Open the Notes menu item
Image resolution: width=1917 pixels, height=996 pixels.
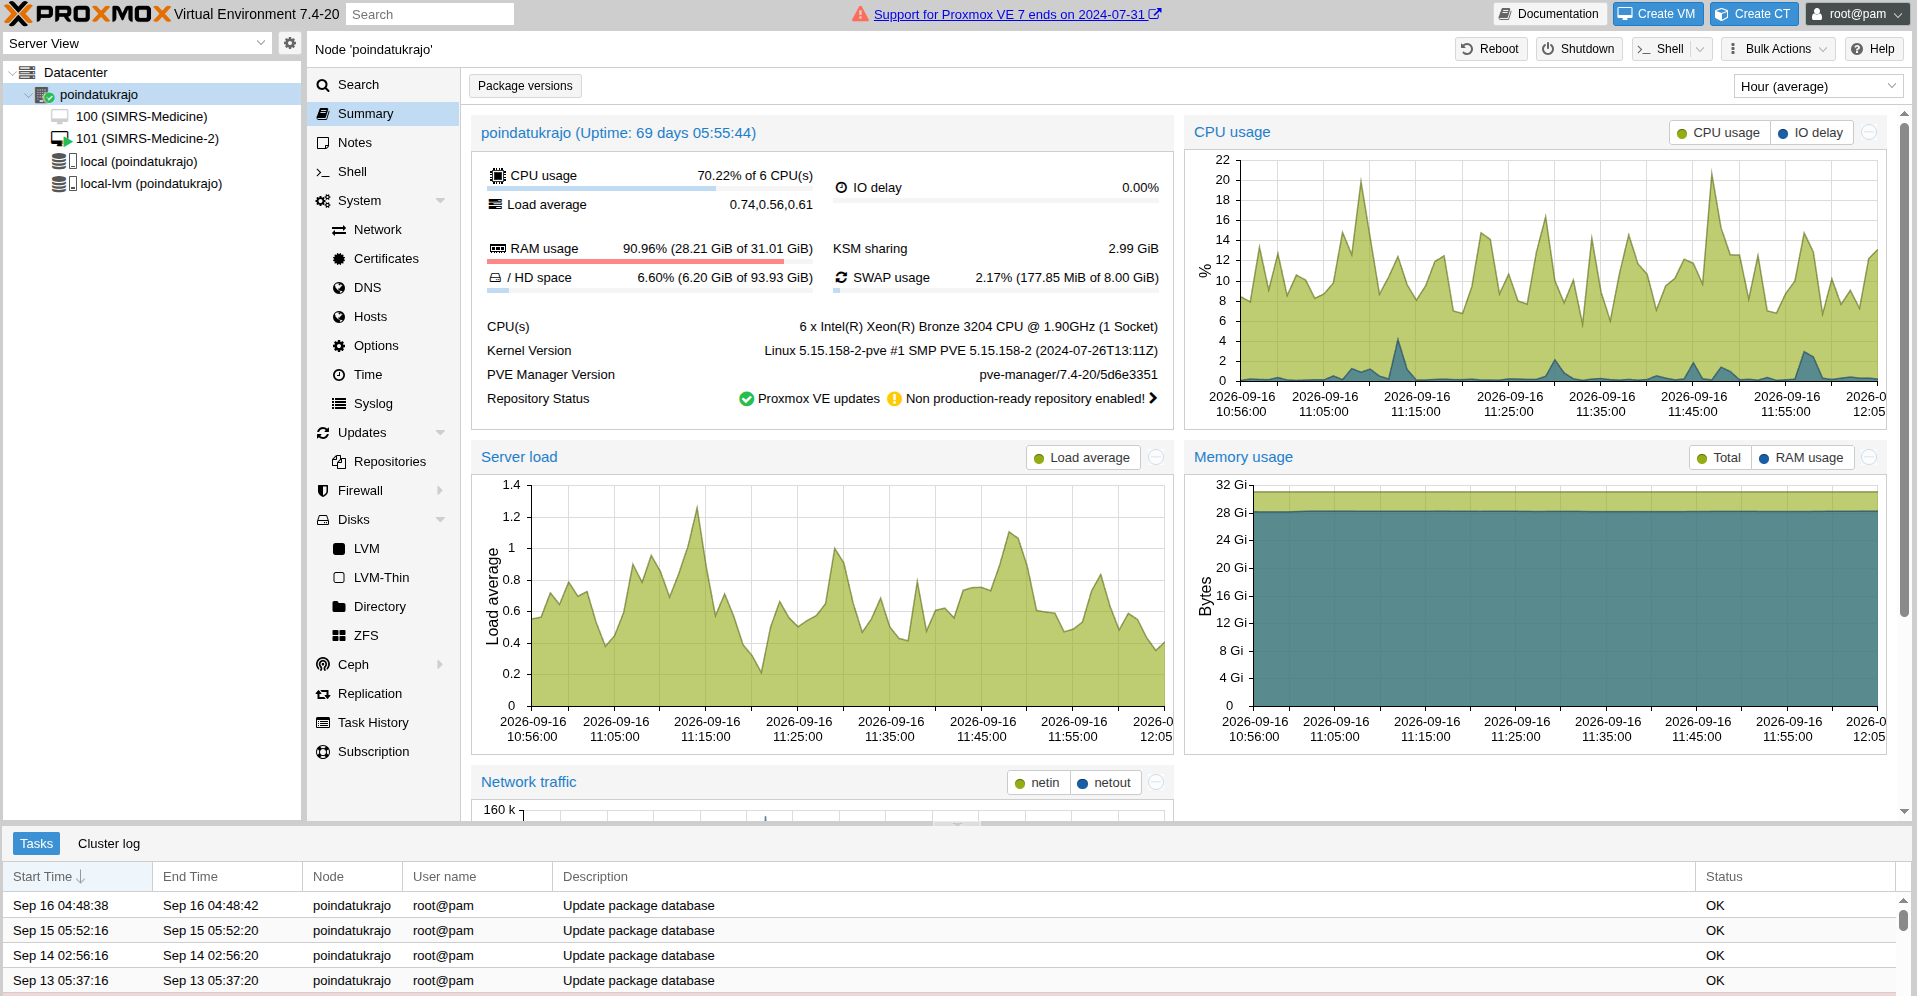[x=383, y=143]
